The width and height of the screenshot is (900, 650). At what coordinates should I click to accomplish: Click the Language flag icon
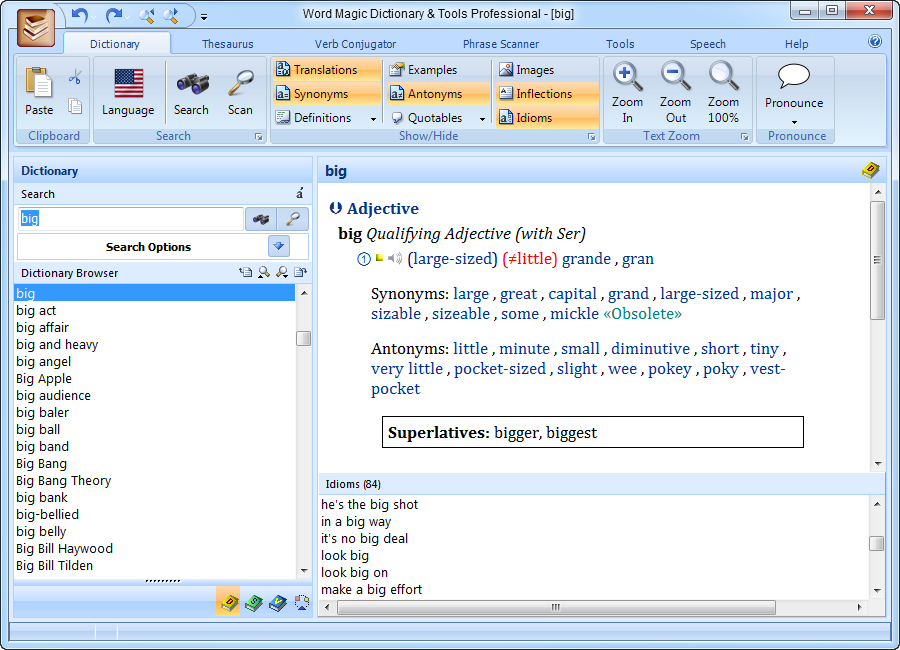point(128,91)
